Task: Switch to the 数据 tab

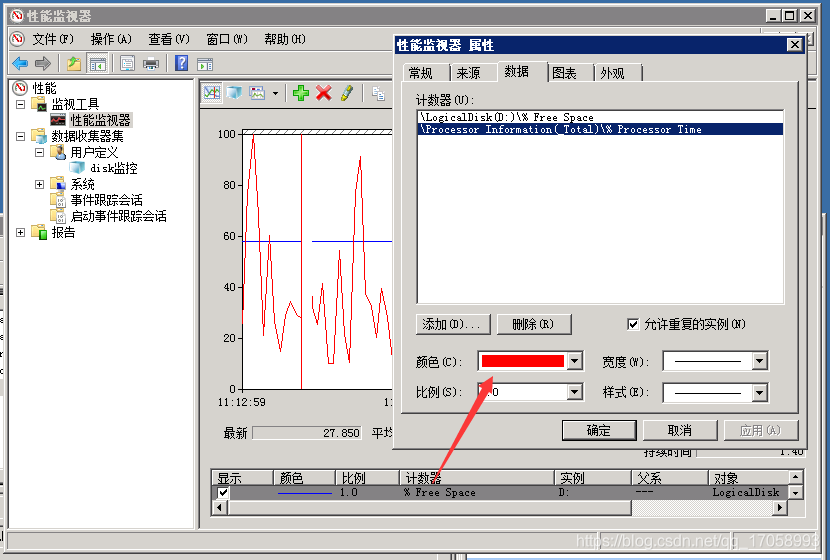Action: coord(521,71)
